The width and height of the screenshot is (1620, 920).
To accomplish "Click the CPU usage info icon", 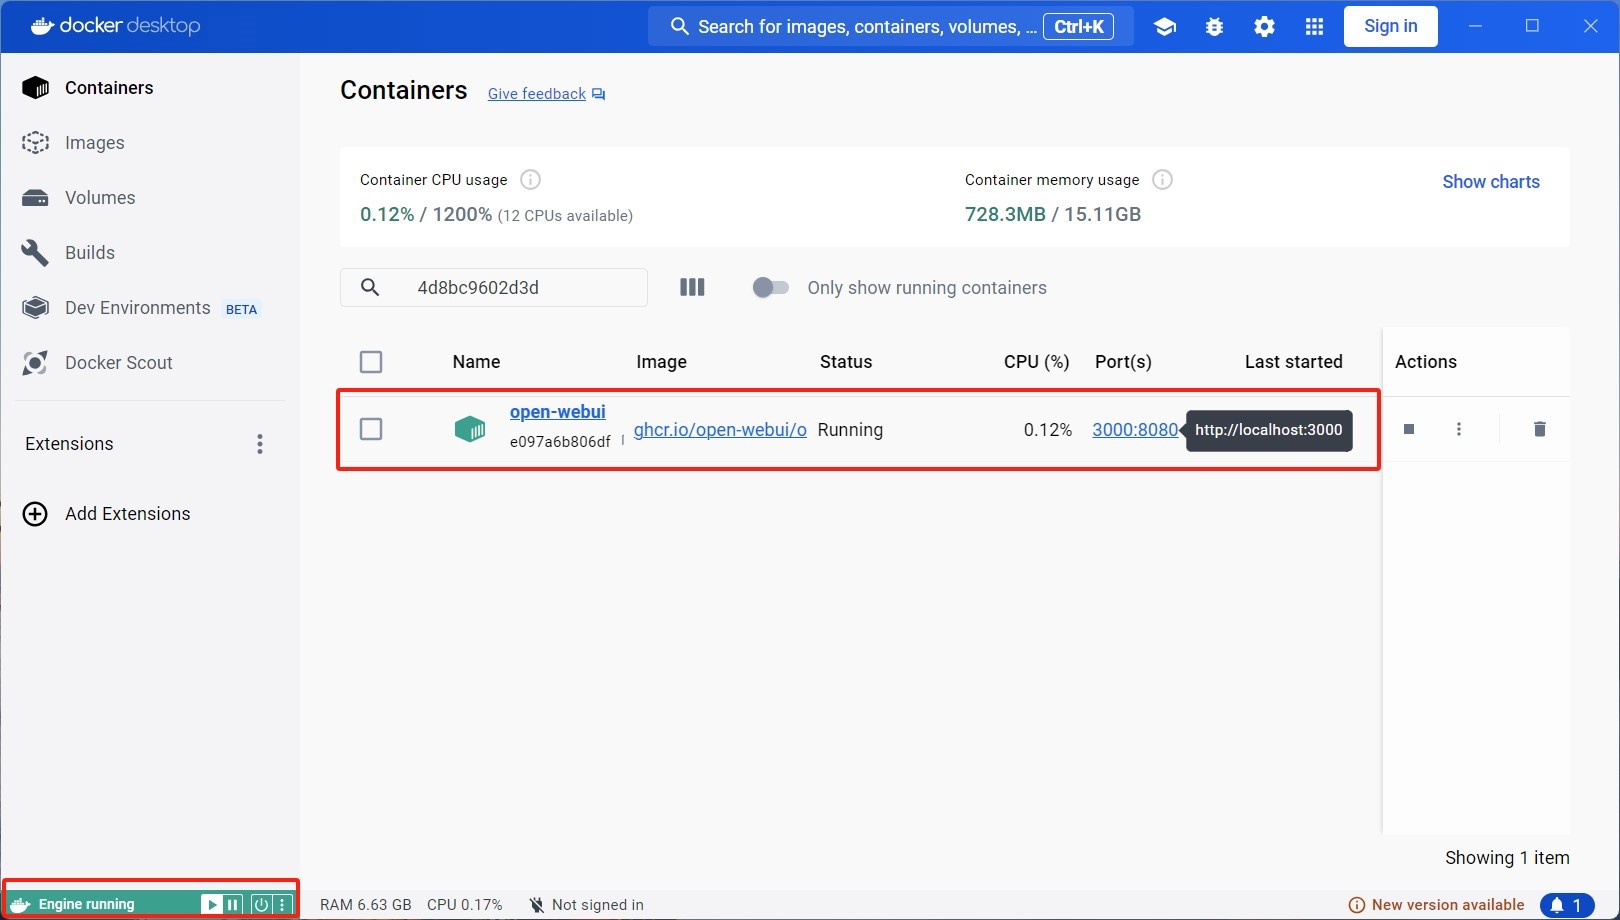I will 531,180.
